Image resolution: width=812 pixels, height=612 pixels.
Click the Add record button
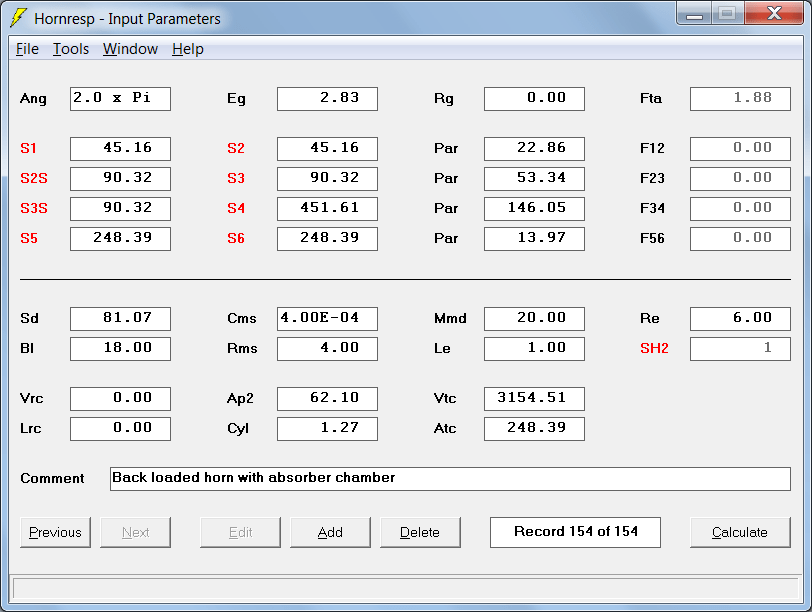[x=330, y=532]
